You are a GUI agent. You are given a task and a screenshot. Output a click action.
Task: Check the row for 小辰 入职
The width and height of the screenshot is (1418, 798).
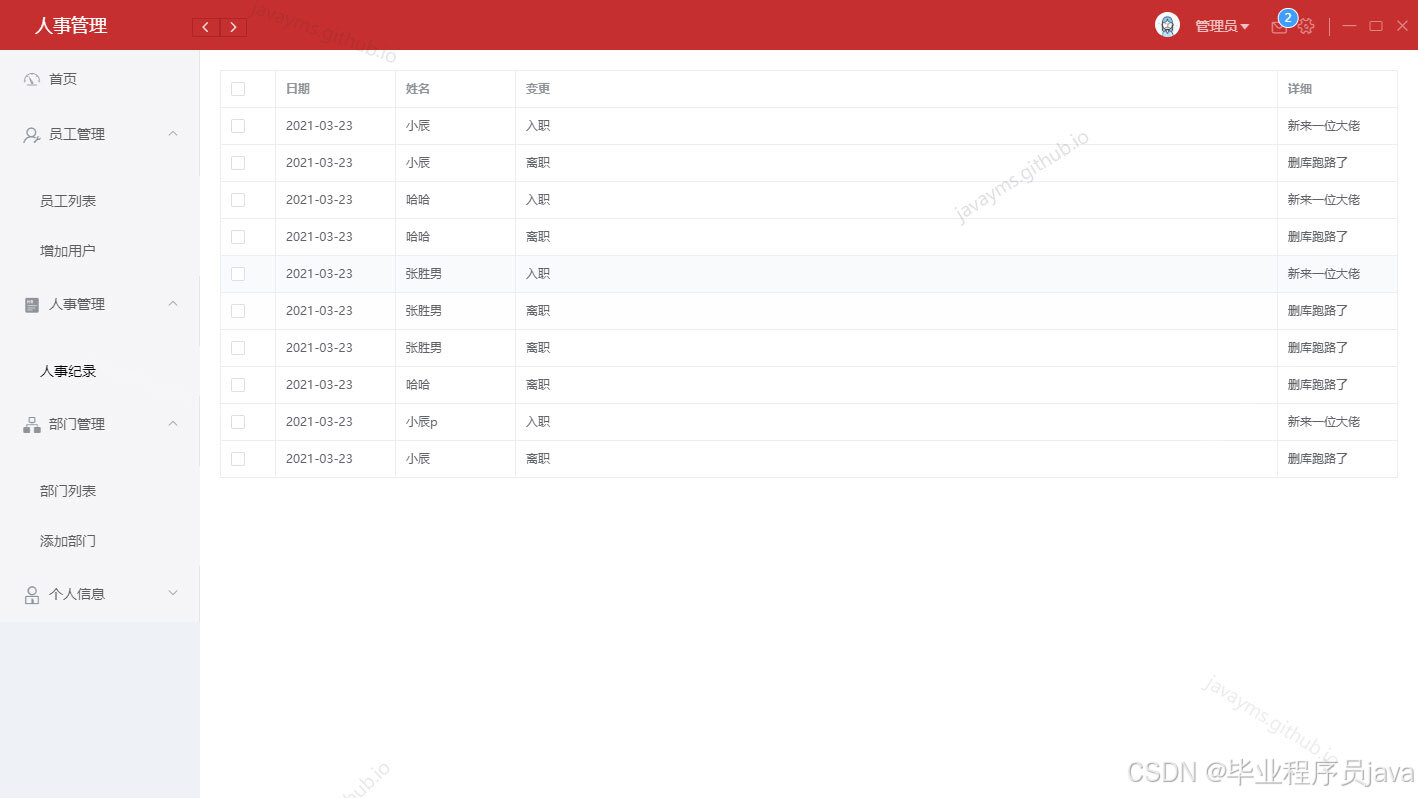coord(238,126)
